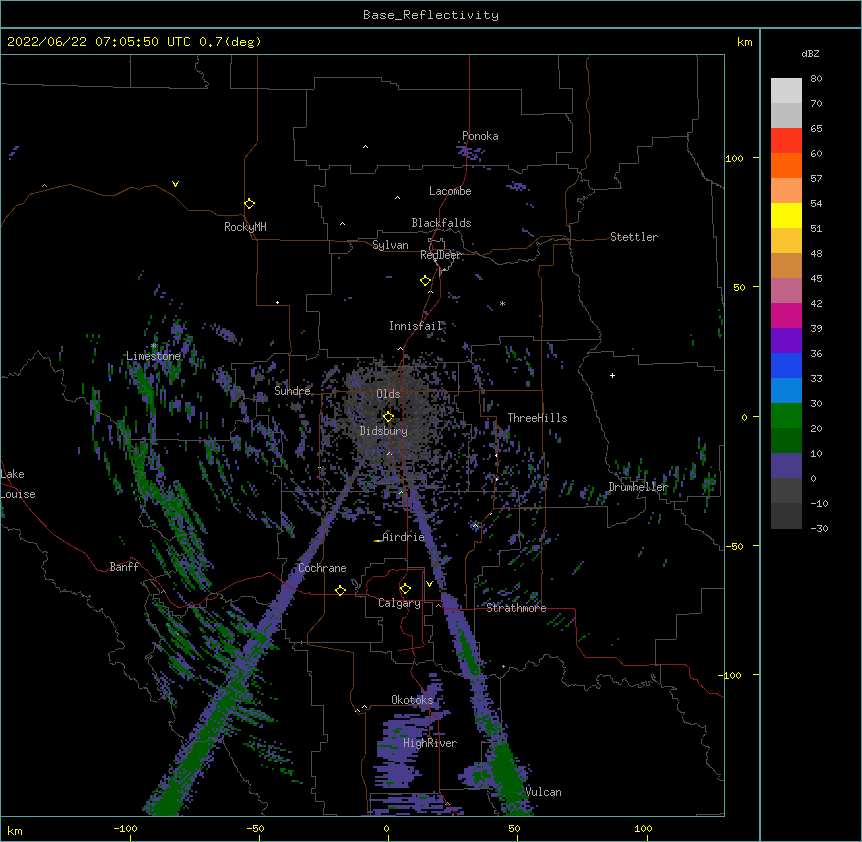Click the white asterisk marker east of Innisfail
The width and height of the screenshot is (862, 842).
502,303
